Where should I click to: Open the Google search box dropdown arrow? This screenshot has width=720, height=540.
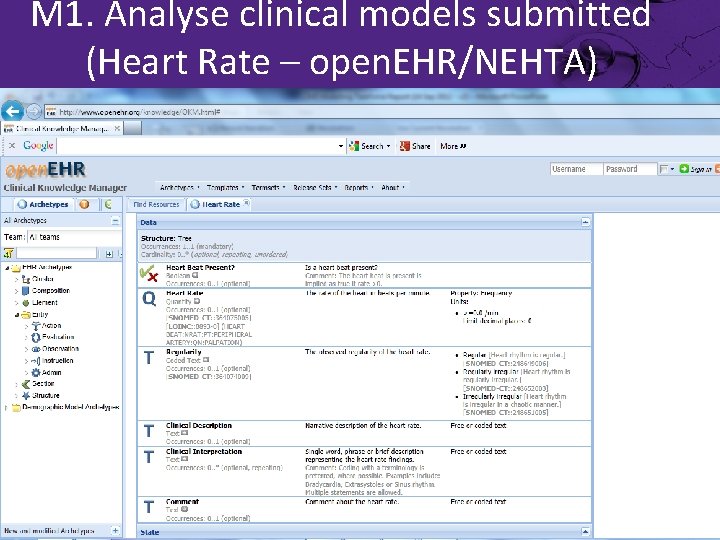(x=341, y=146)
